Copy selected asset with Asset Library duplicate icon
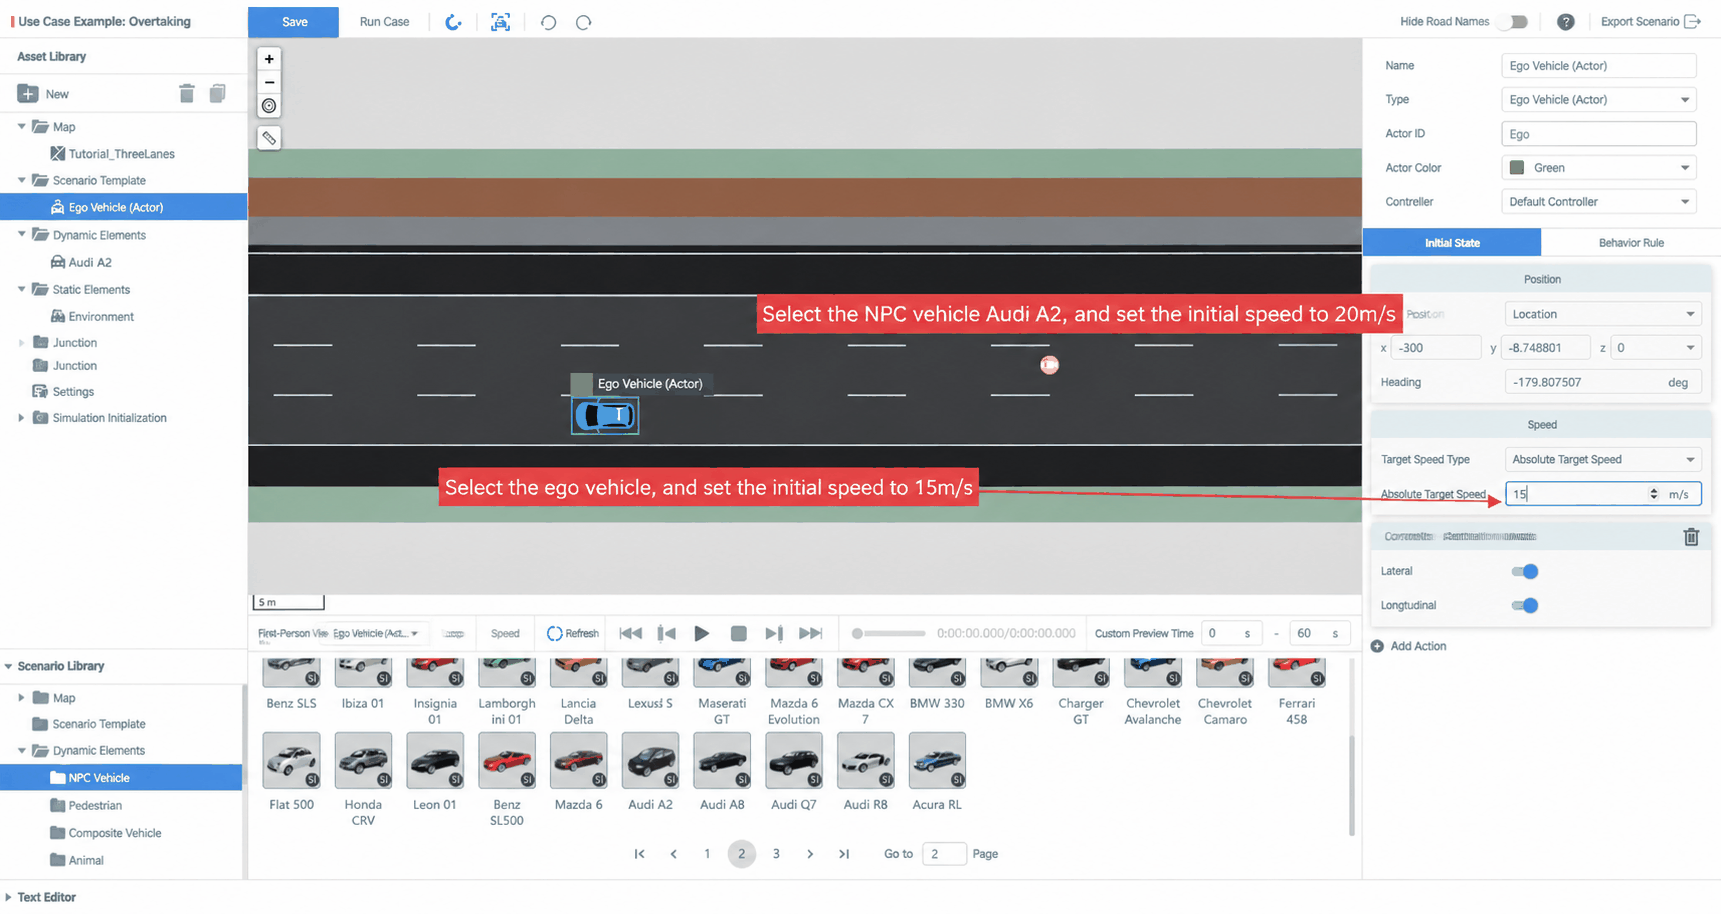The width and height of the screenshot is (1721, 914). (x=217, y=94)
